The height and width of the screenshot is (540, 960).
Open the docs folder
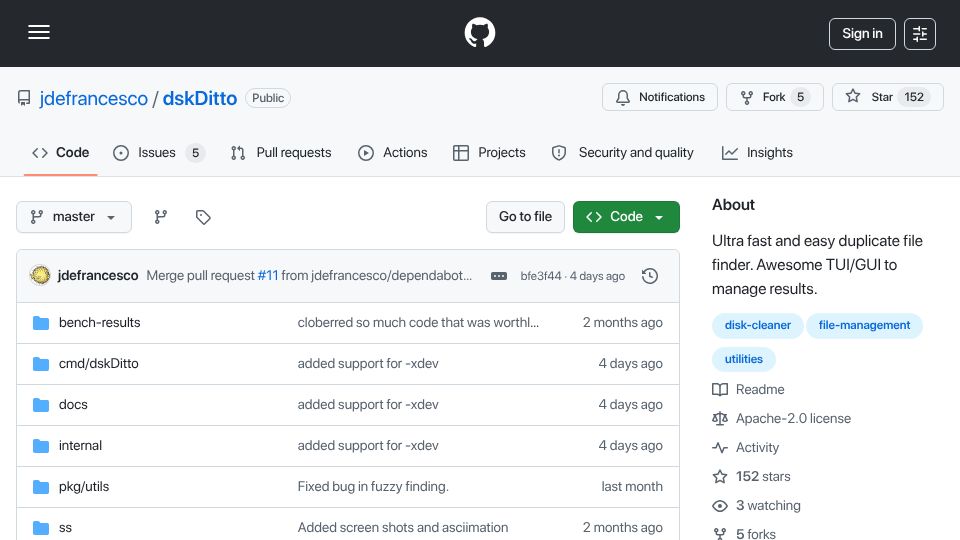73,405
